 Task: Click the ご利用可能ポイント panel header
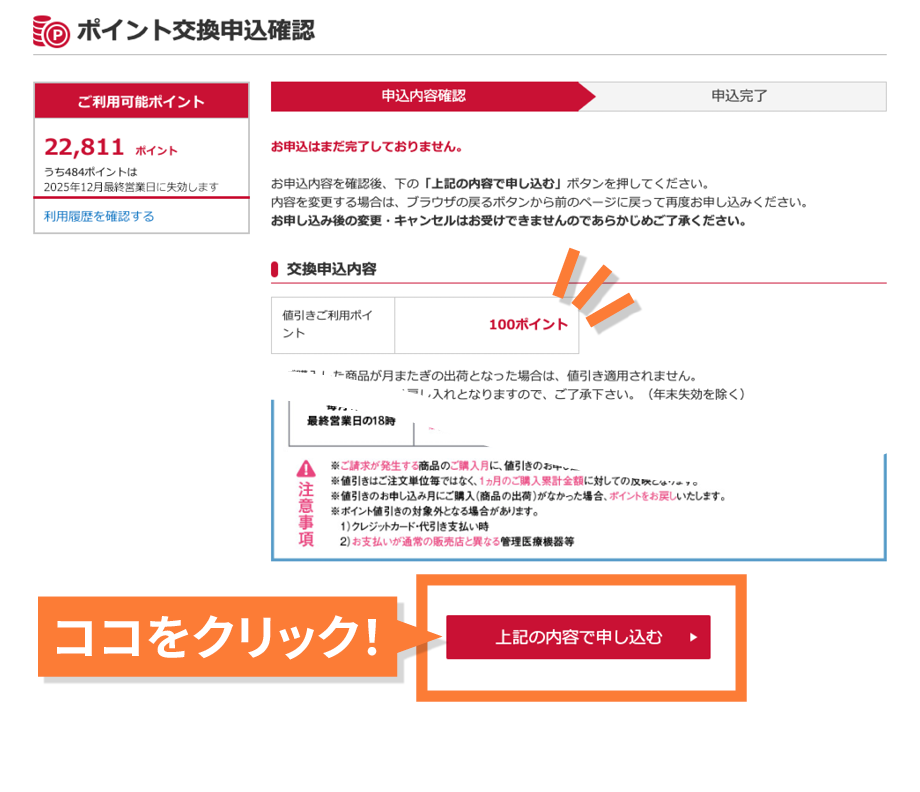tap(141, 101)
